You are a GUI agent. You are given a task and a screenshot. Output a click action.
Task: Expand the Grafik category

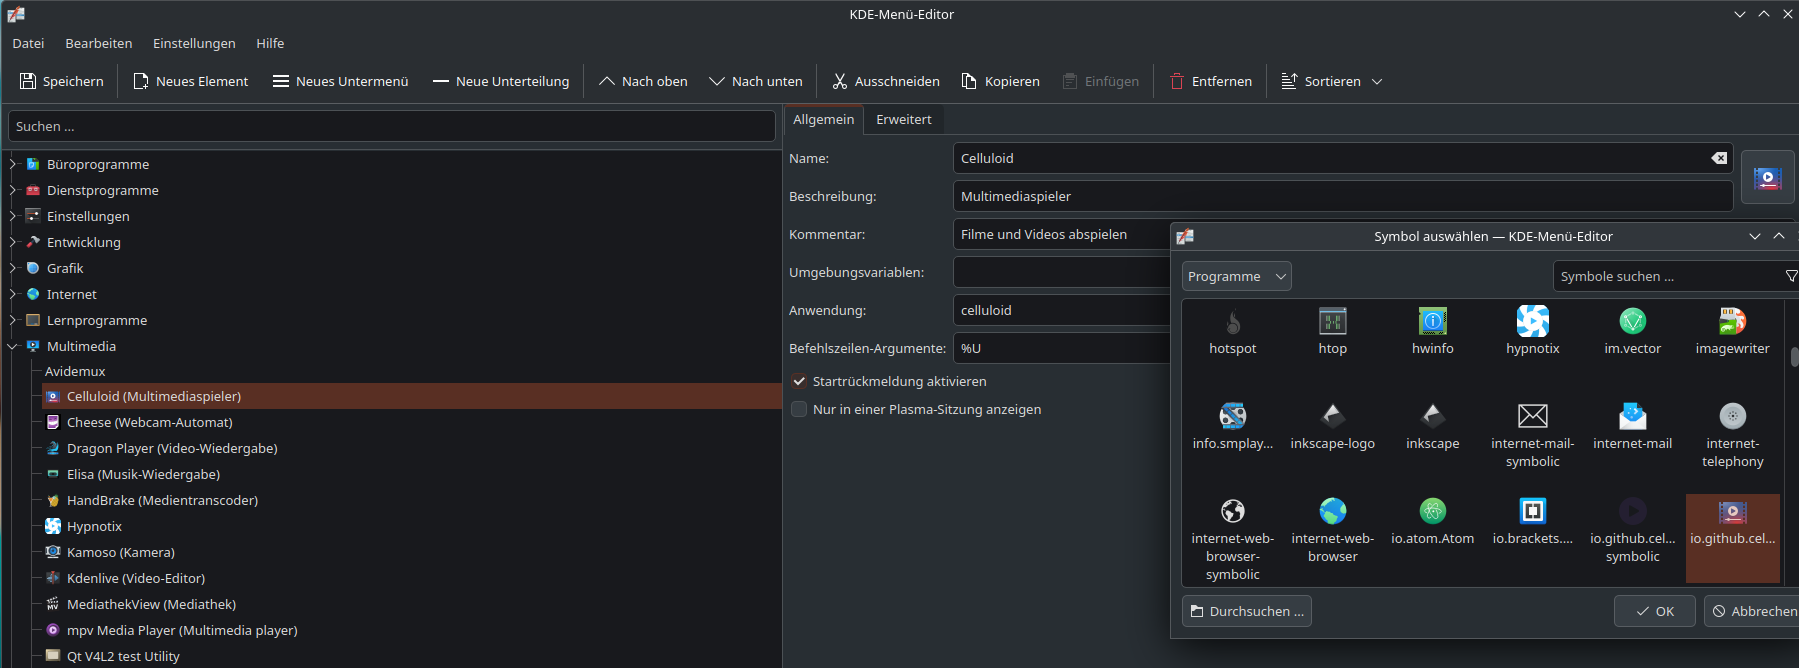click(13, 268)
